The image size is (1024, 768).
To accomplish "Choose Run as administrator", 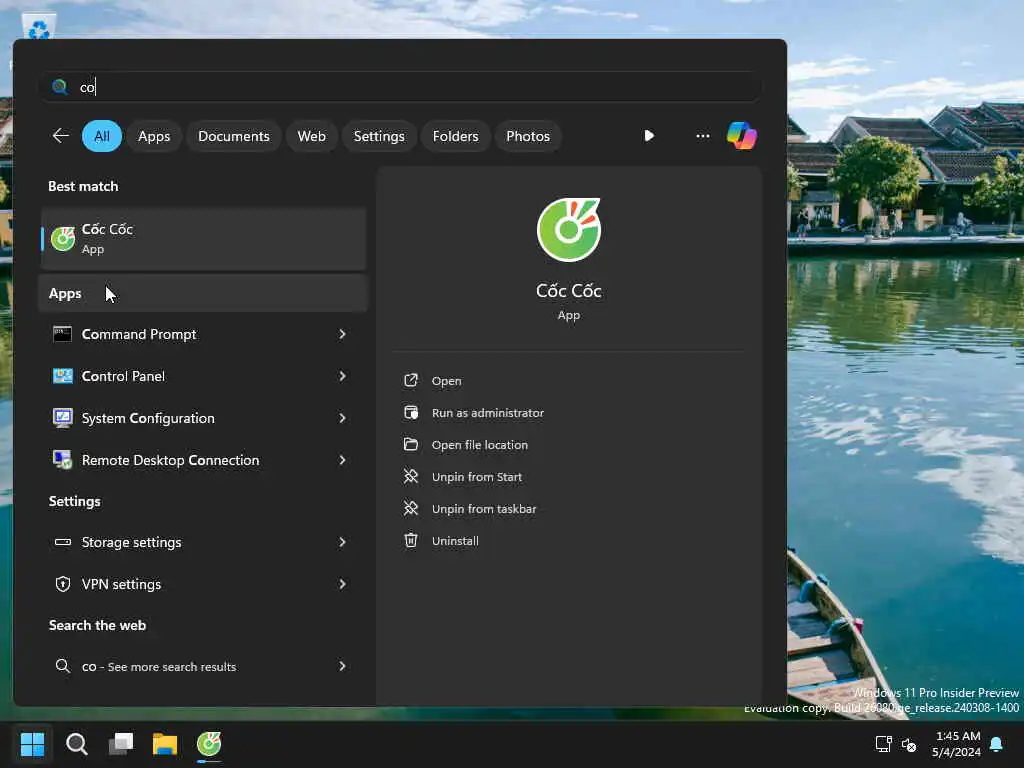I will tap(488, 413).
